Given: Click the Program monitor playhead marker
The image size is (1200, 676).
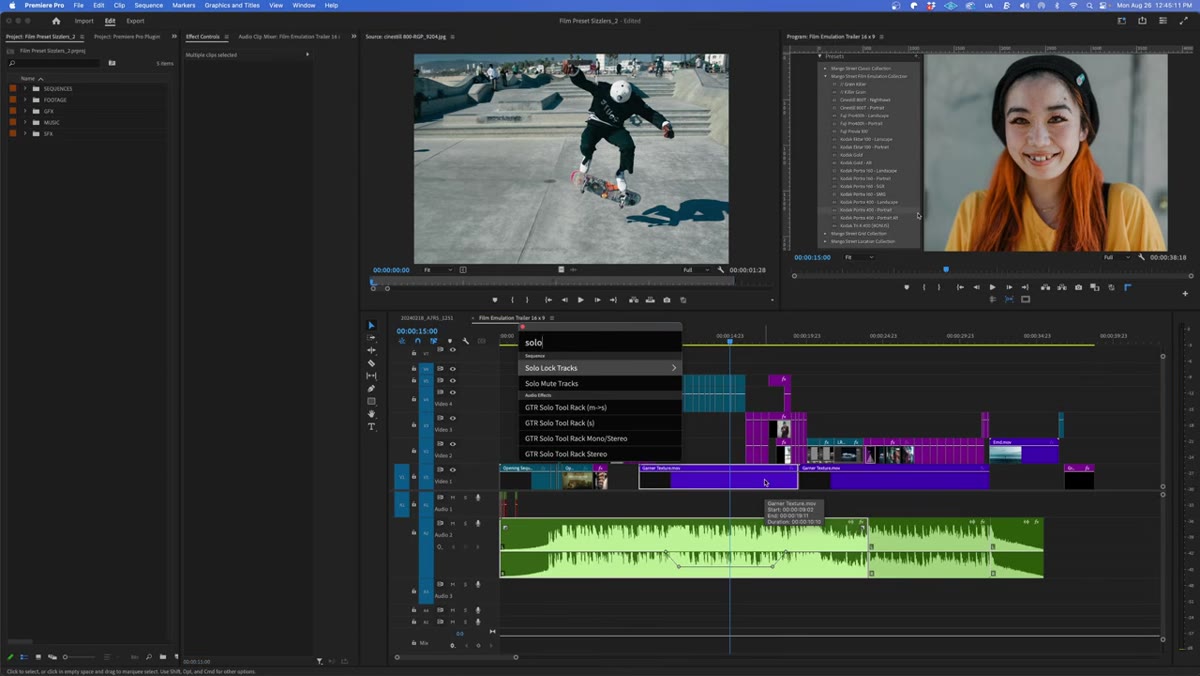Looking at the screenshot, I should click(946, 269).
